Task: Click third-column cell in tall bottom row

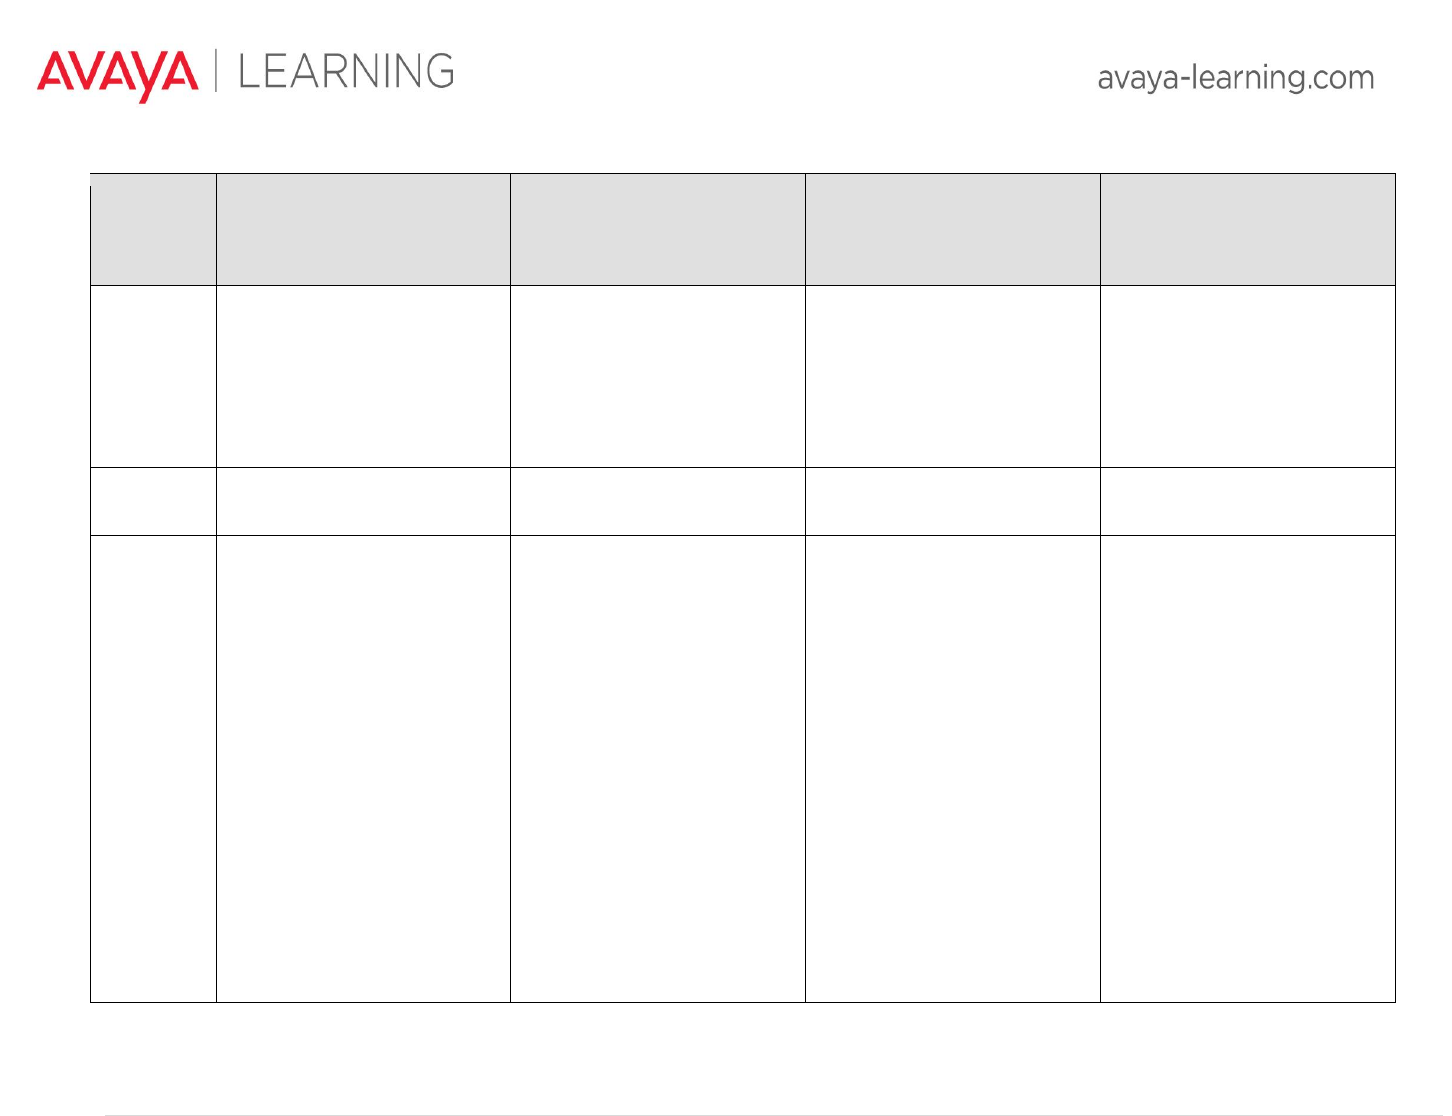Action: (658, 768)
